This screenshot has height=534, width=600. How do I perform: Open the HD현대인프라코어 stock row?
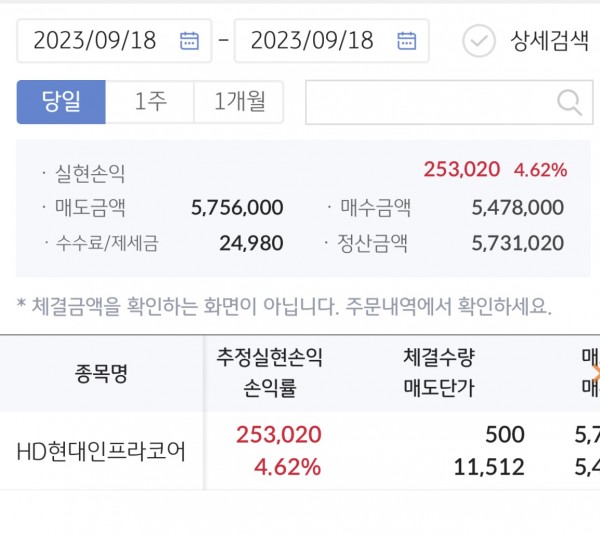(x=101, y=451)
